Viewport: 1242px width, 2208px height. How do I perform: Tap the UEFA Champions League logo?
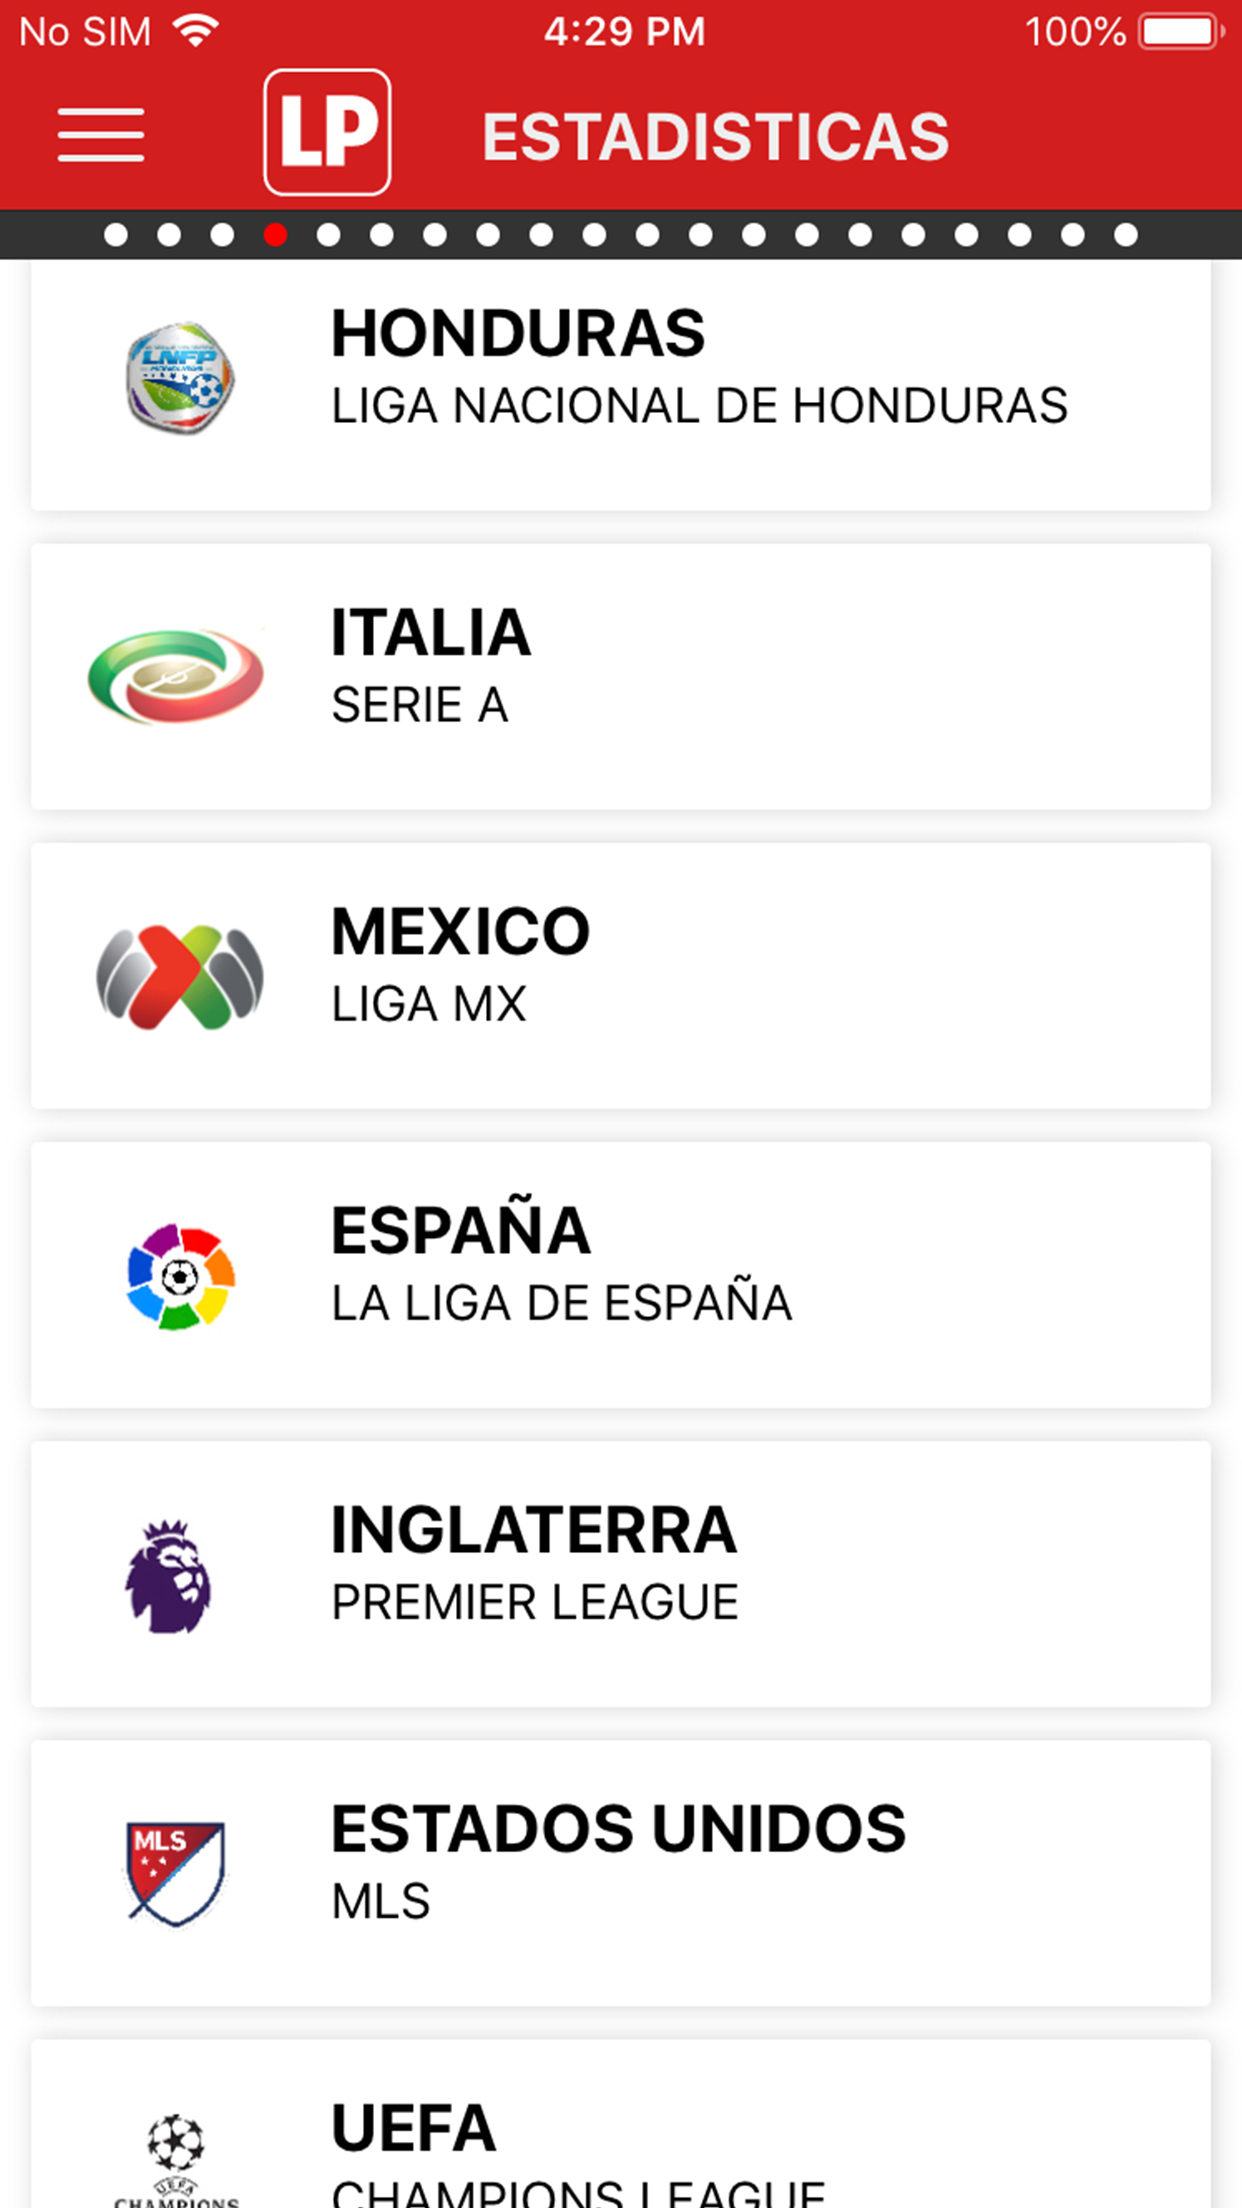176,2160
